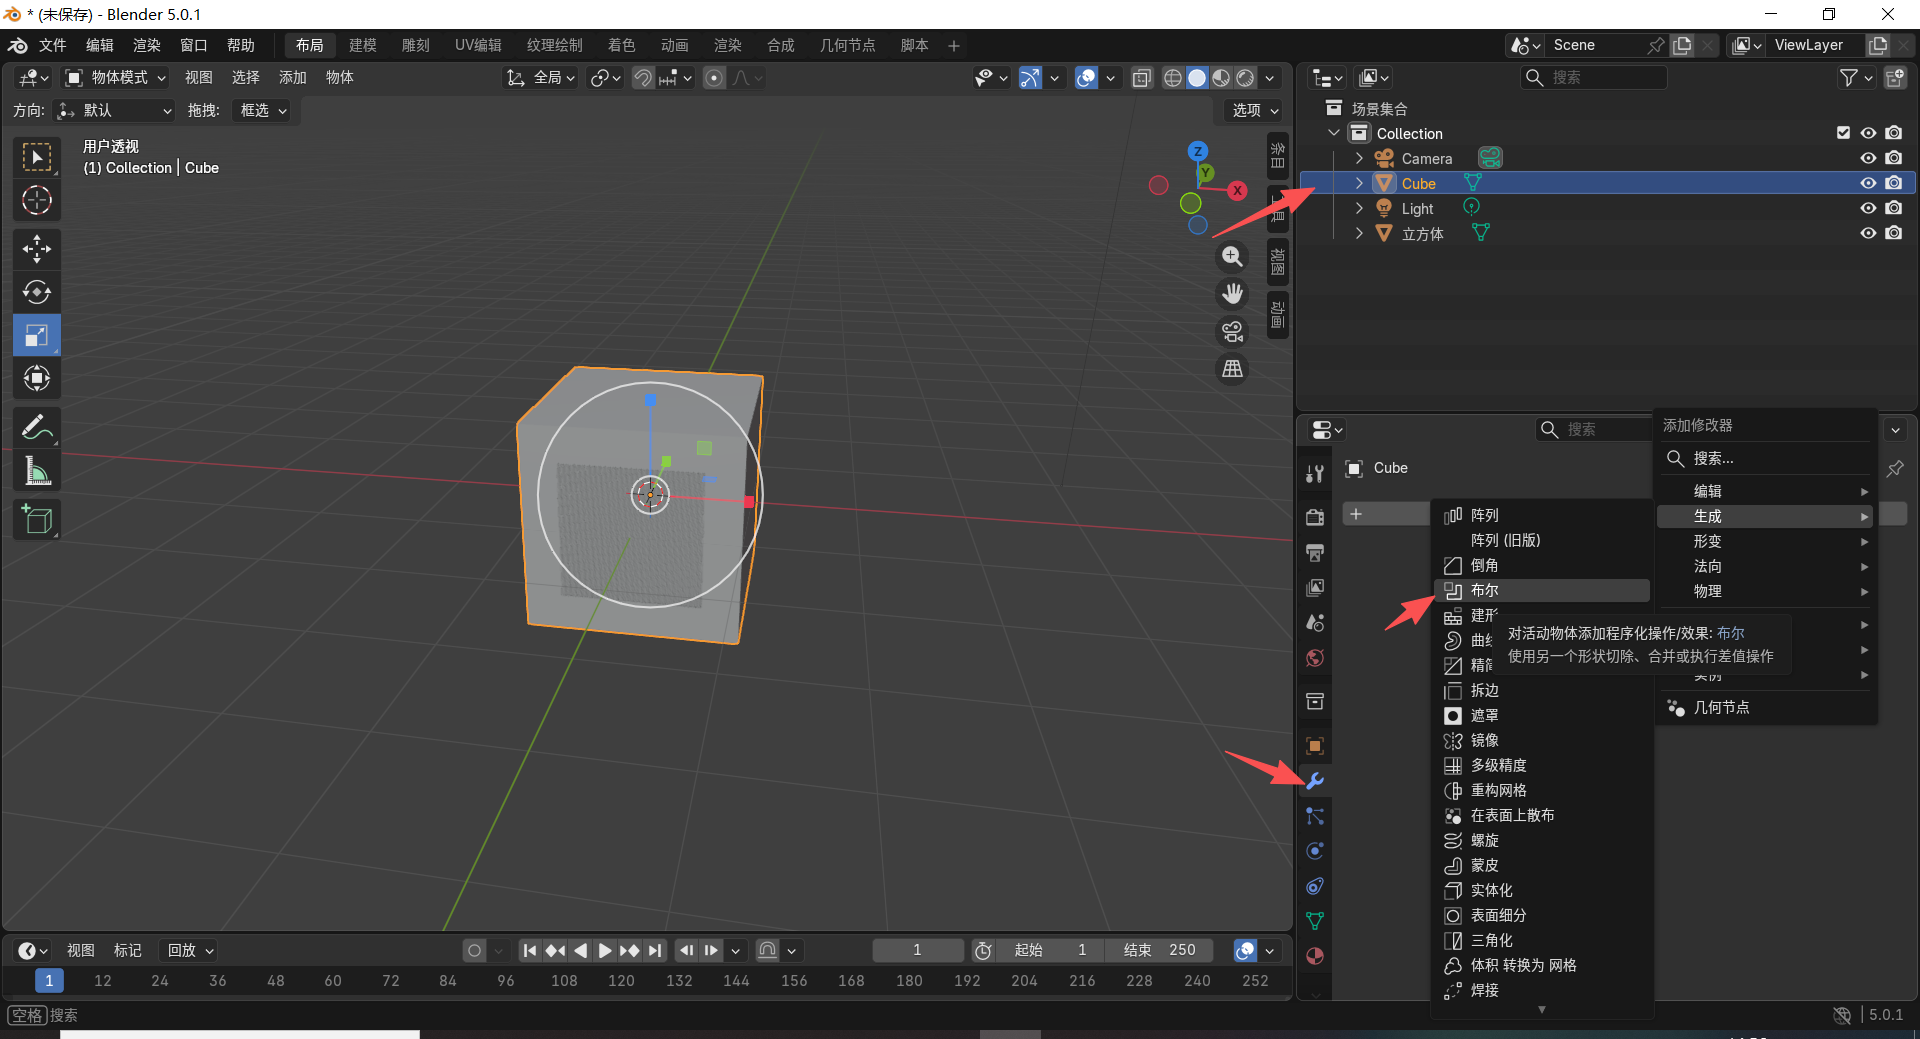Collapse the Collection tree row
The height and width of the screenshot is (1039, 1920).
pos(1334,133)
